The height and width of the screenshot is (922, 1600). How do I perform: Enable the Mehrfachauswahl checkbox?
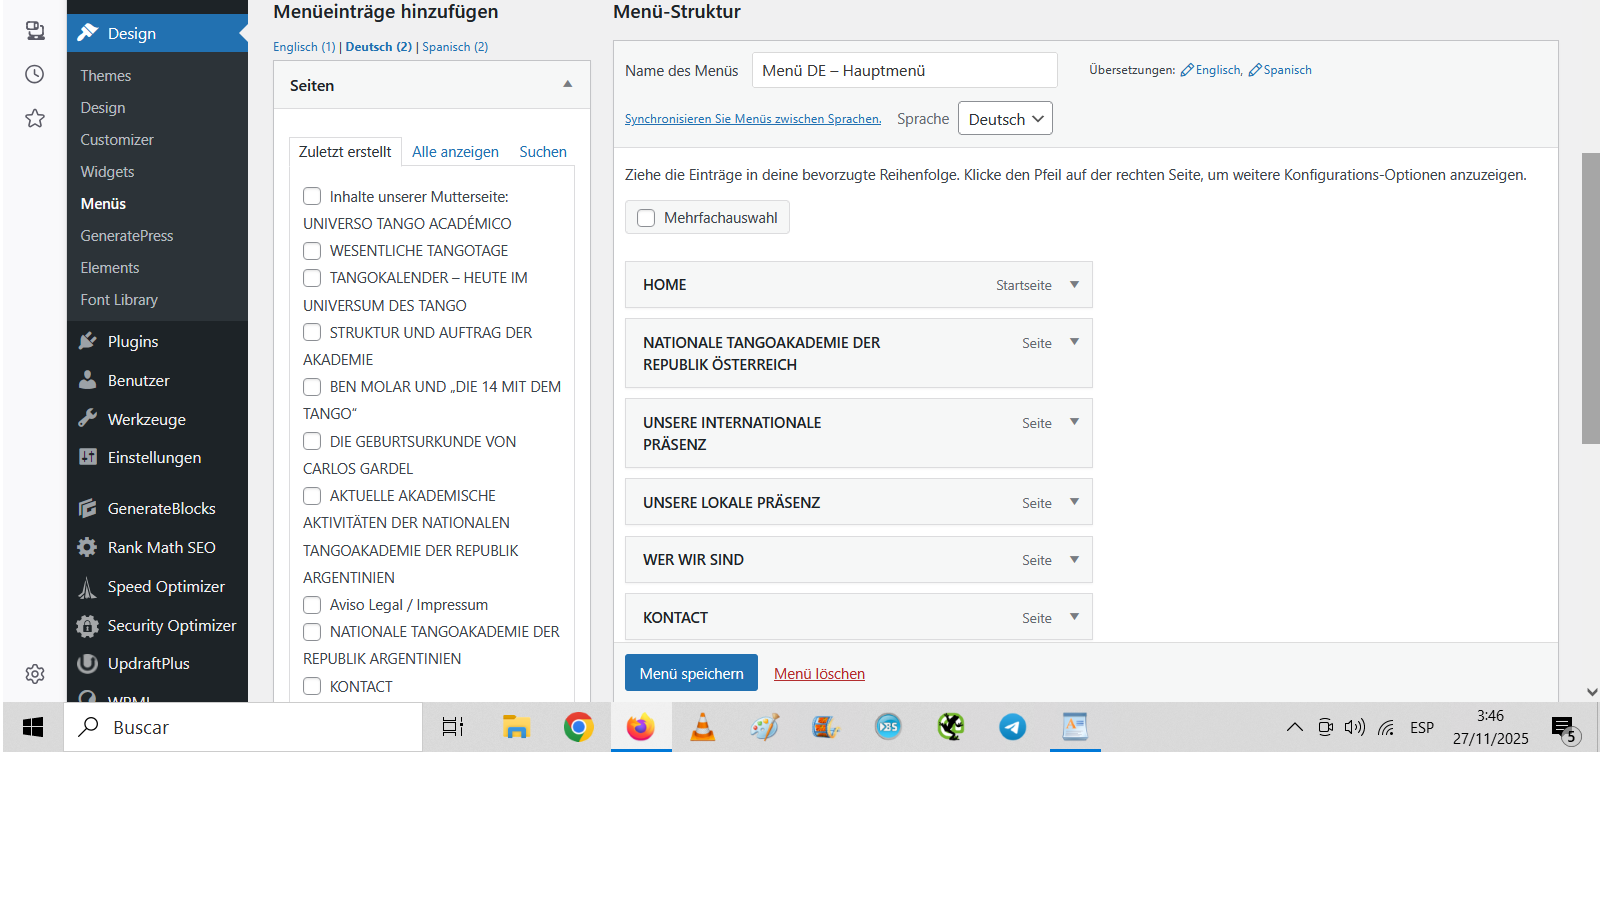646,218
